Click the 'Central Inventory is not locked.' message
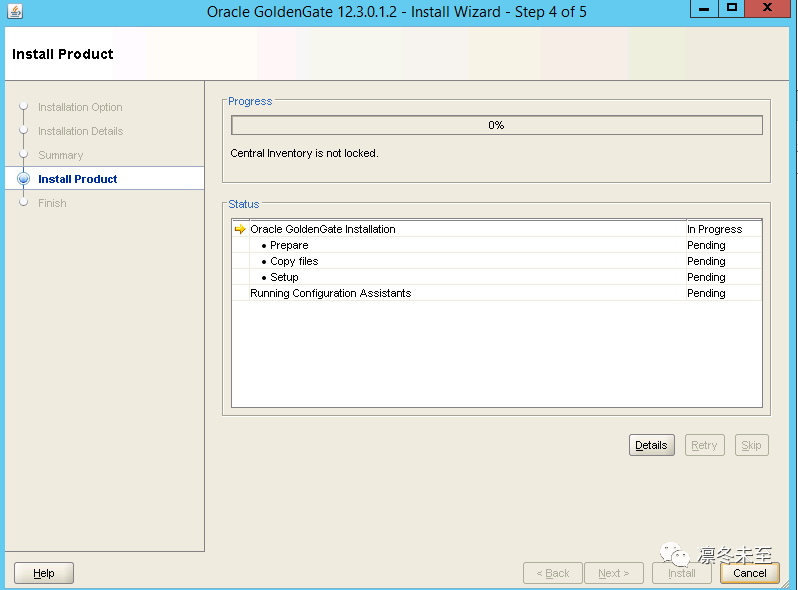The image size is (798, 590). point(304,153)
